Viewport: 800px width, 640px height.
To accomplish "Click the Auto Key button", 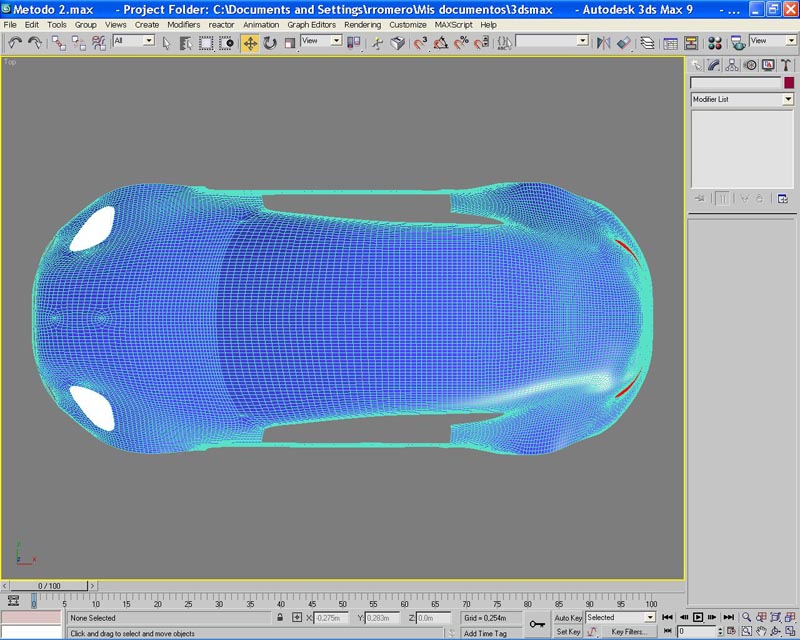I will [x=568, y=618].
